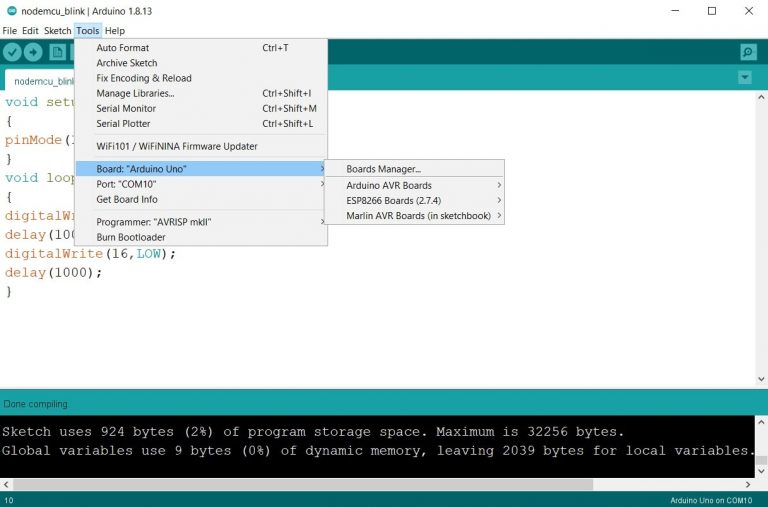This screenshot has height=507, width=768.
Task: Open the Sketch menu in menu bar
Action: point(58,31)
